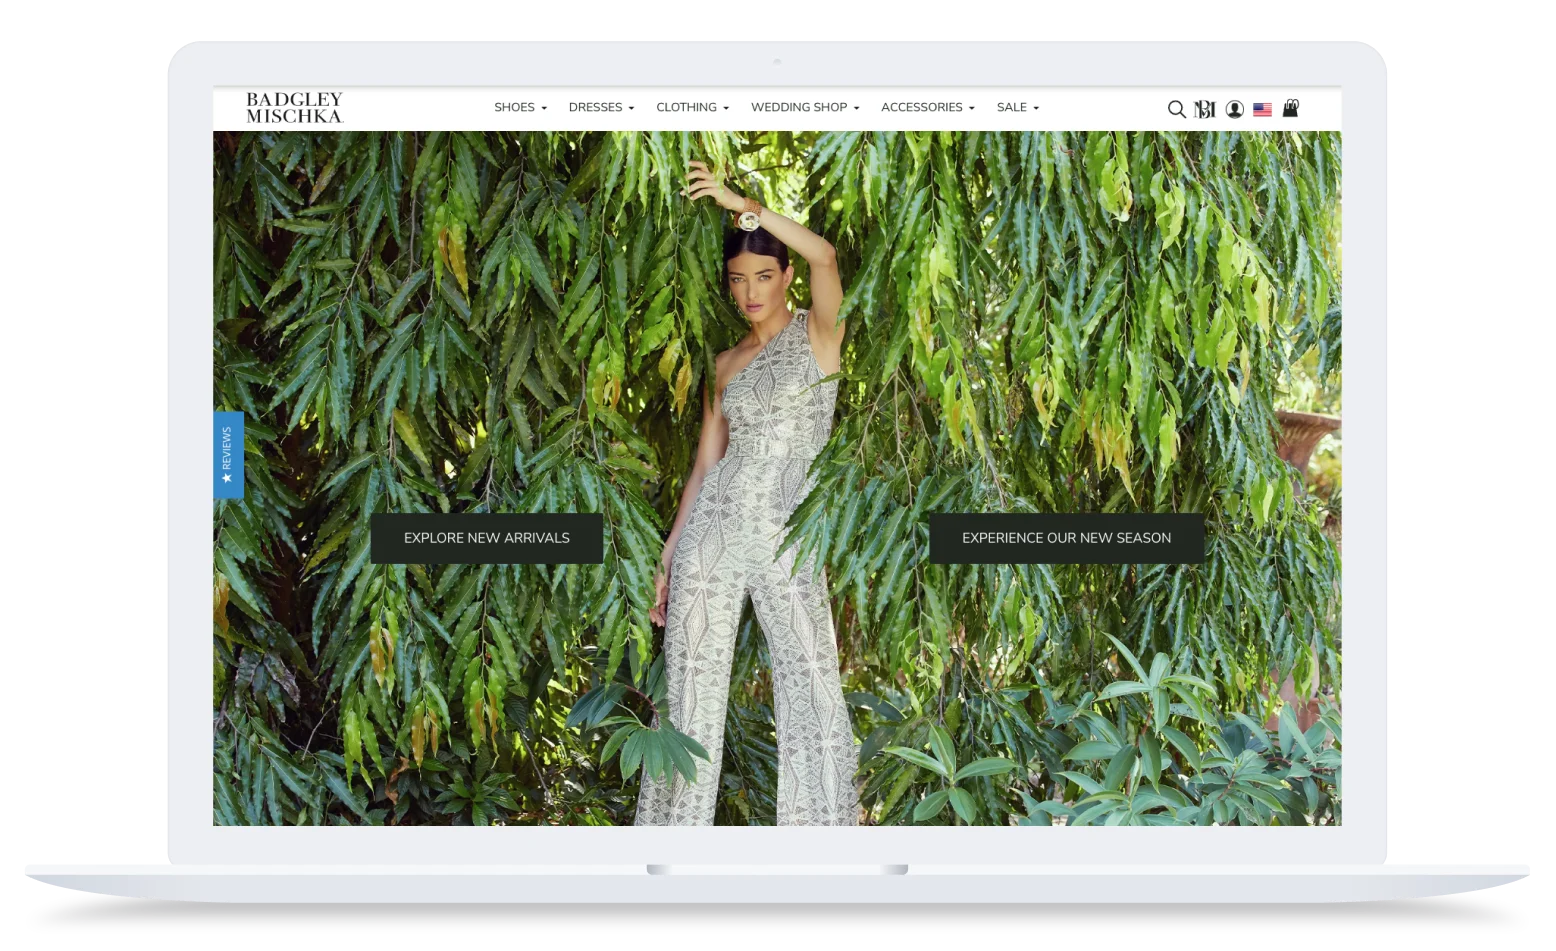Select the Dresses menu label
Viewport: 1556px width, 951px height.
point(595,107)
